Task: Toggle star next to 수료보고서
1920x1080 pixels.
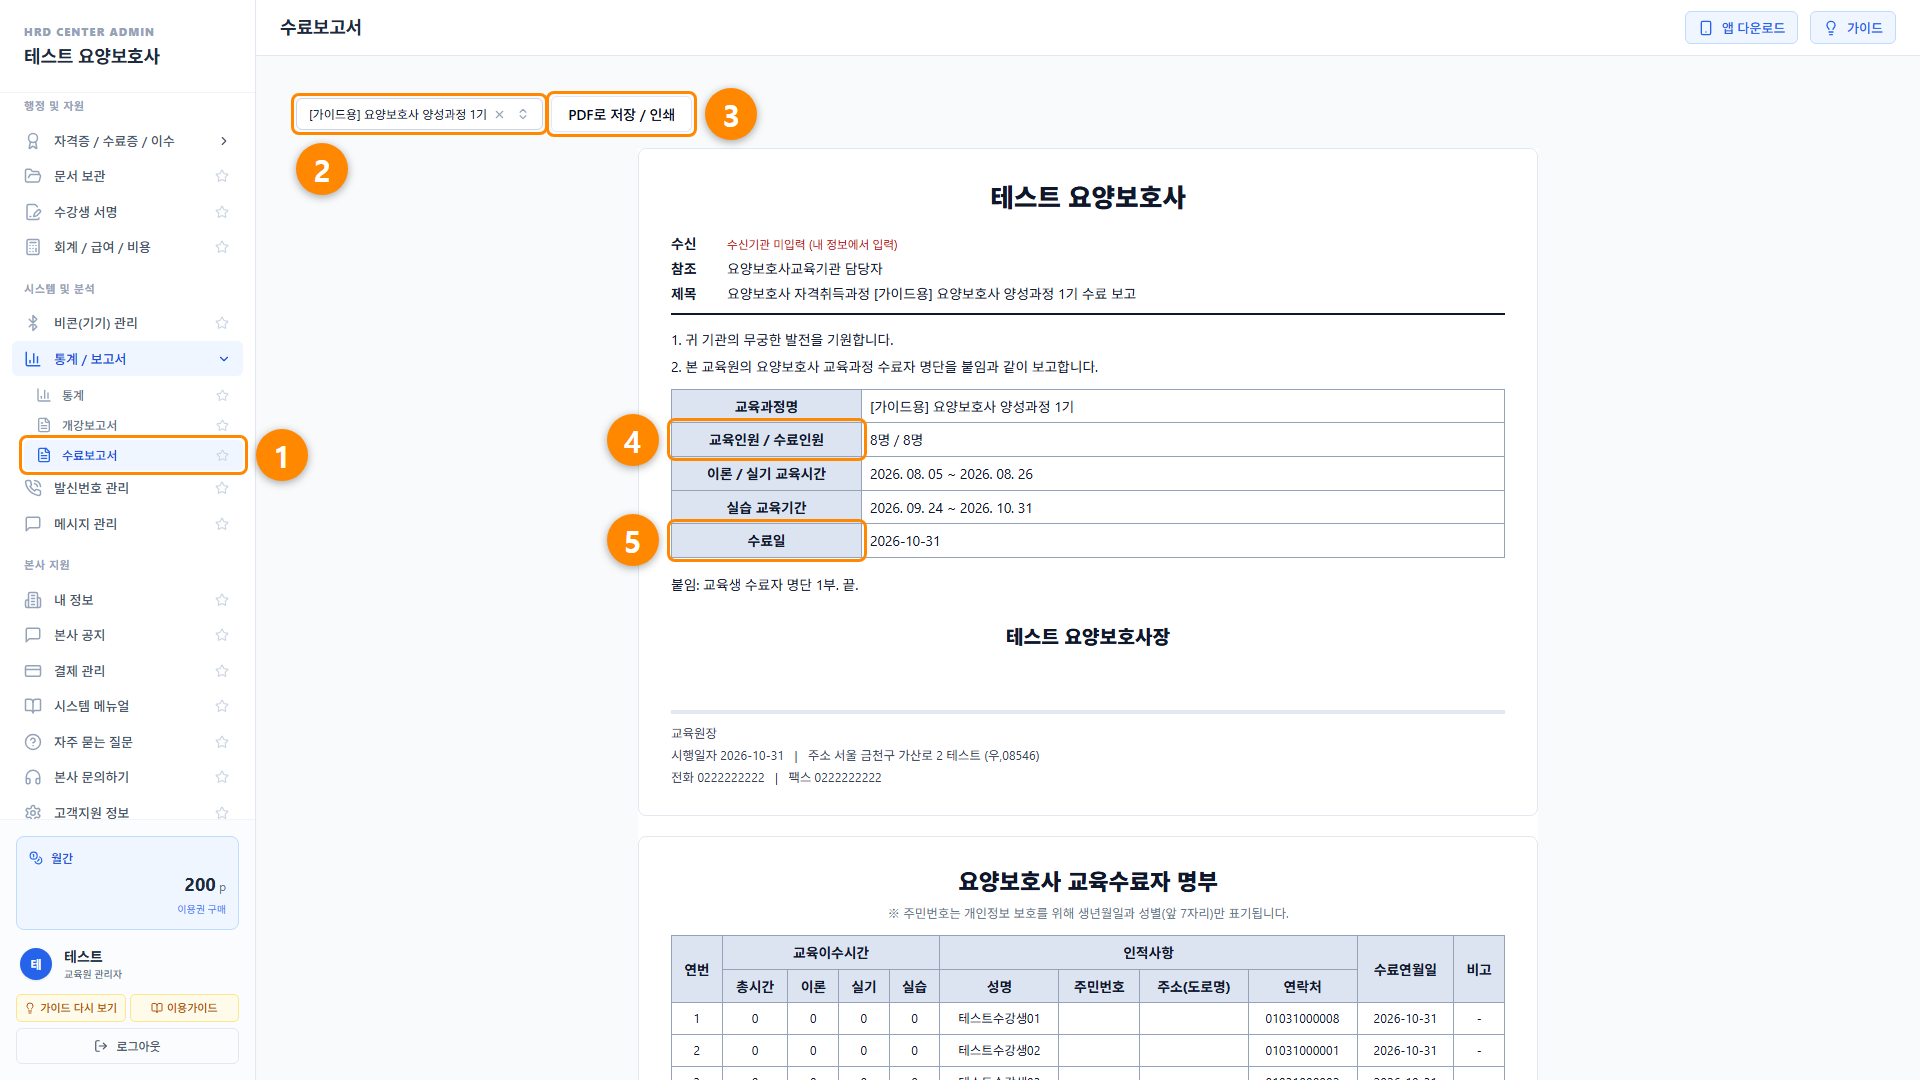Action: coord(222,455)
